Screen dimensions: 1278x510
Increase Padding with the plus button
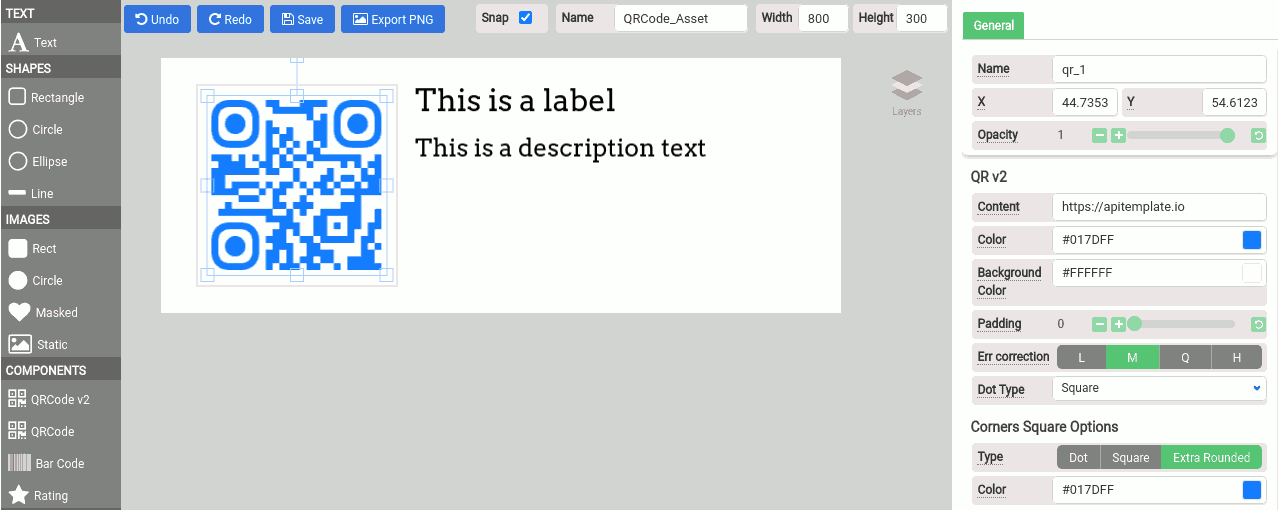pyautogui.click(x=1119, y=324)
